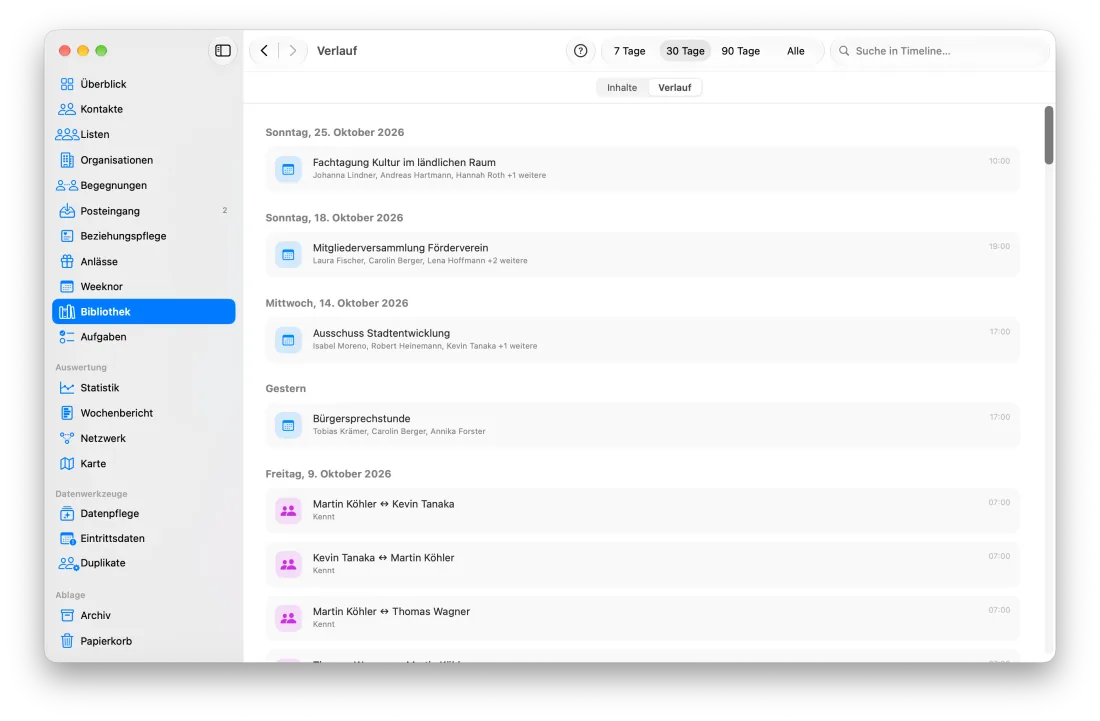Filter timeline to 7 Tage
The image size is (1100, 721).
pyautogui.click(x=629, y=51)
